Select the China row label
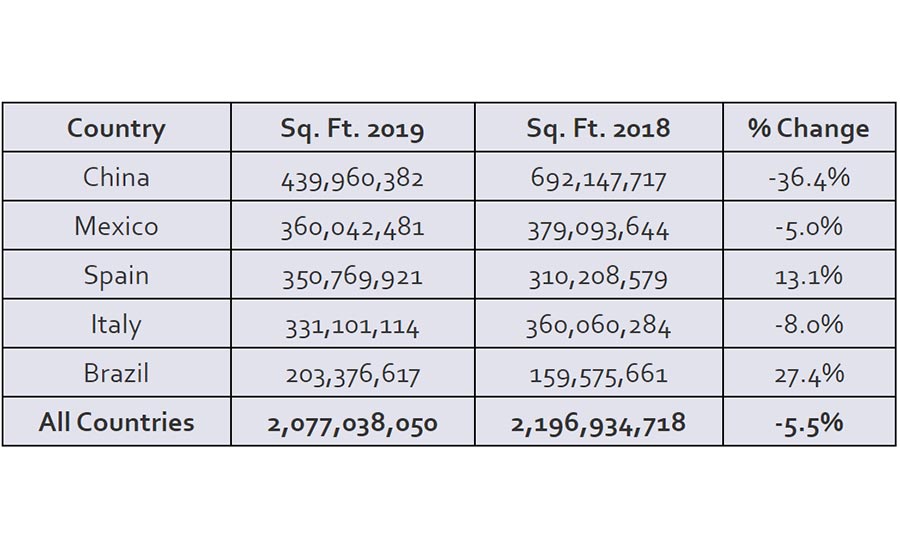 click(x=116, y=178)
